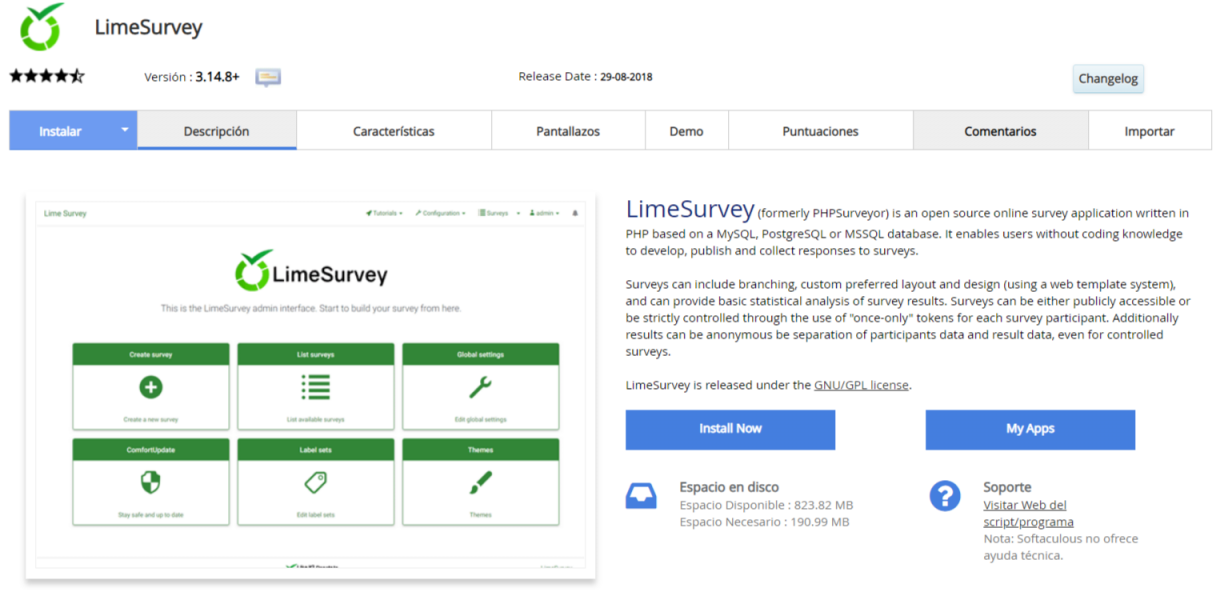Click the List surveys icon
This screenshot has height=590, width=1226.
(316, 388)
